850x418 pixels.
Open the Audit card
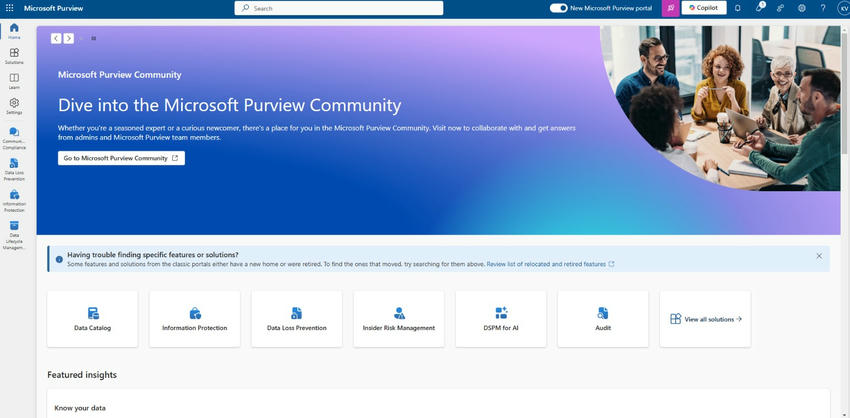pos(603,319)
